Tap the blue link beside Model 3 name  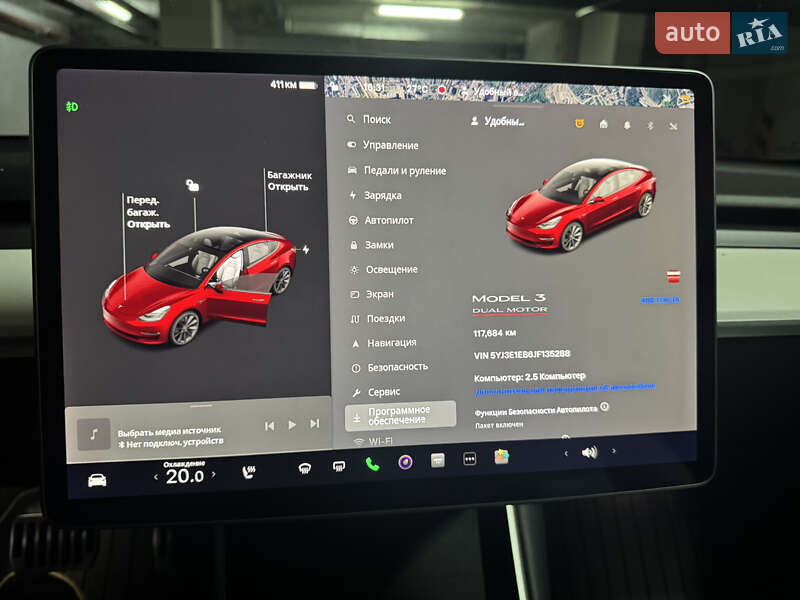[x=660, y=300]
